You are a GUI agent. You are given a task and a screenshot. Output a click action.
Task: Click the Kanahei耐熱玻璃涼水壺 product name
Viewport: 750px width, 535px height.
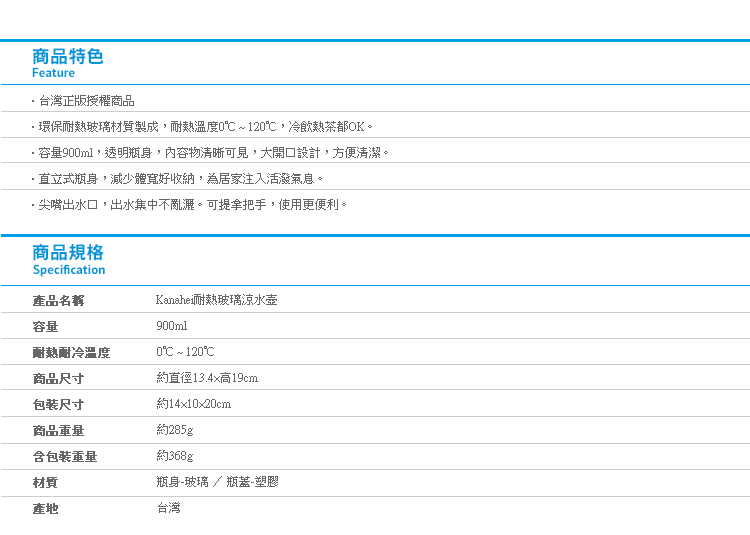coord(216,300)
